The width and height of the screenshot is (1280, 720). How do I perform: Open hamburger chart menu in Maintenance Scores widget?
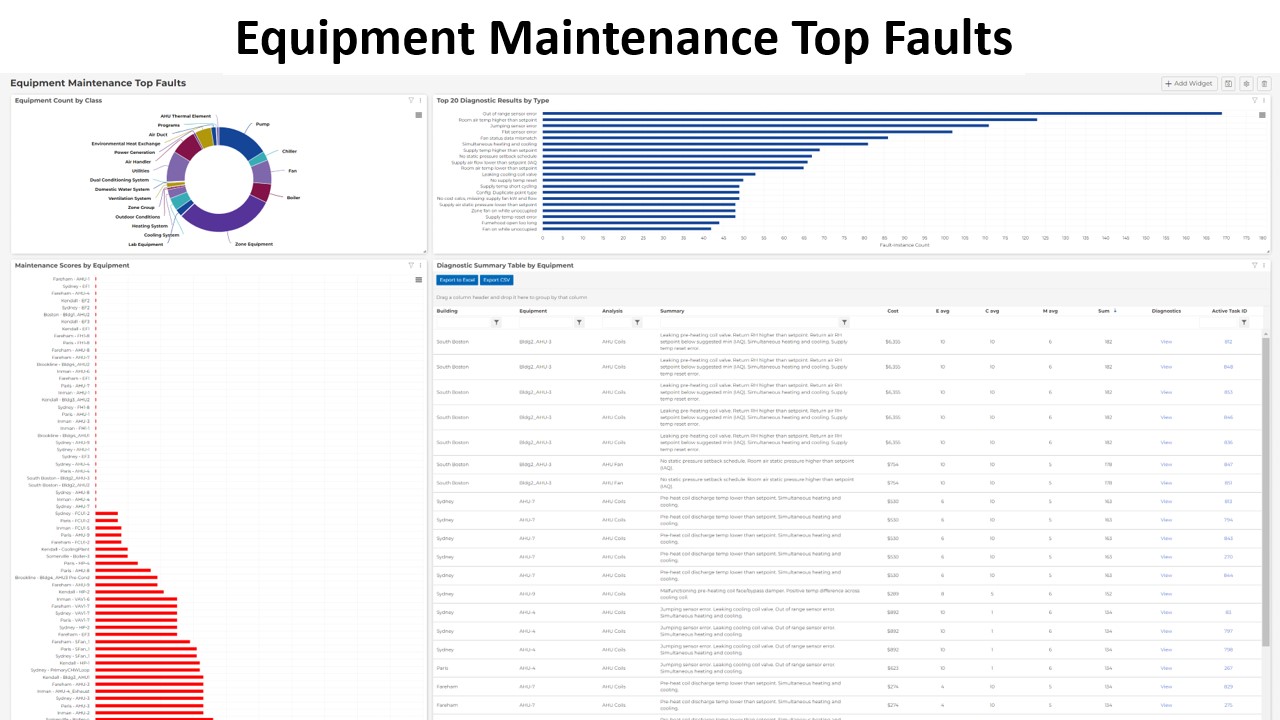[x=419, y=280]
